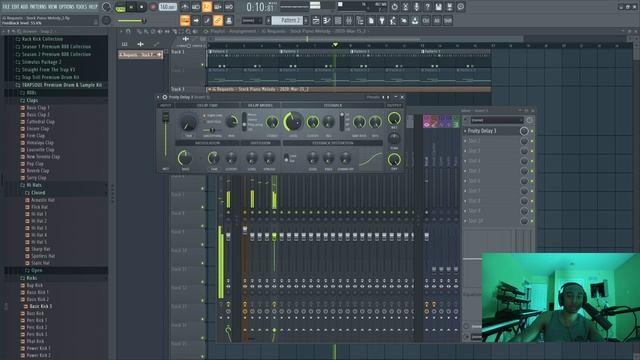640x360 pixels.
Task: Select the Himalaya Clap sample
Action: coord(40,143)
